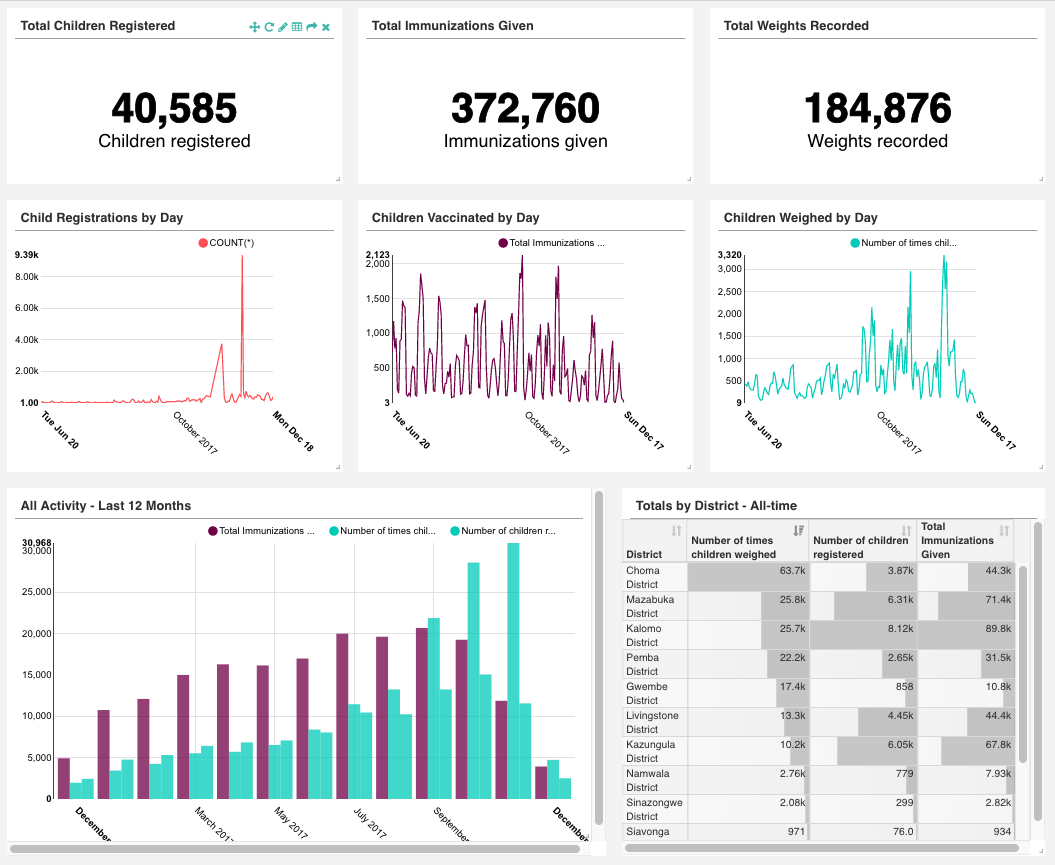Image resolution: width=1055 pixels, height=865 pixels.
Task: Click the 372,760 immunizations number
Action: (x=525, y=108)
